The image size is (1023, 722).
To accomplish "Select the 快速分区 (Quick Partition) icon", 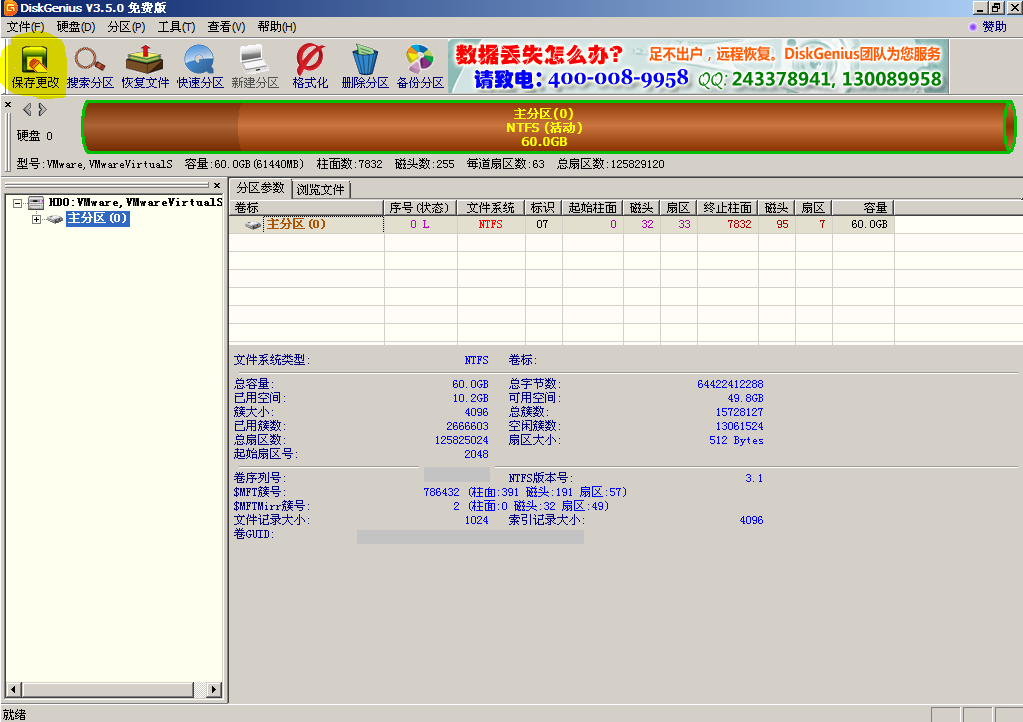I will (200, 66).
